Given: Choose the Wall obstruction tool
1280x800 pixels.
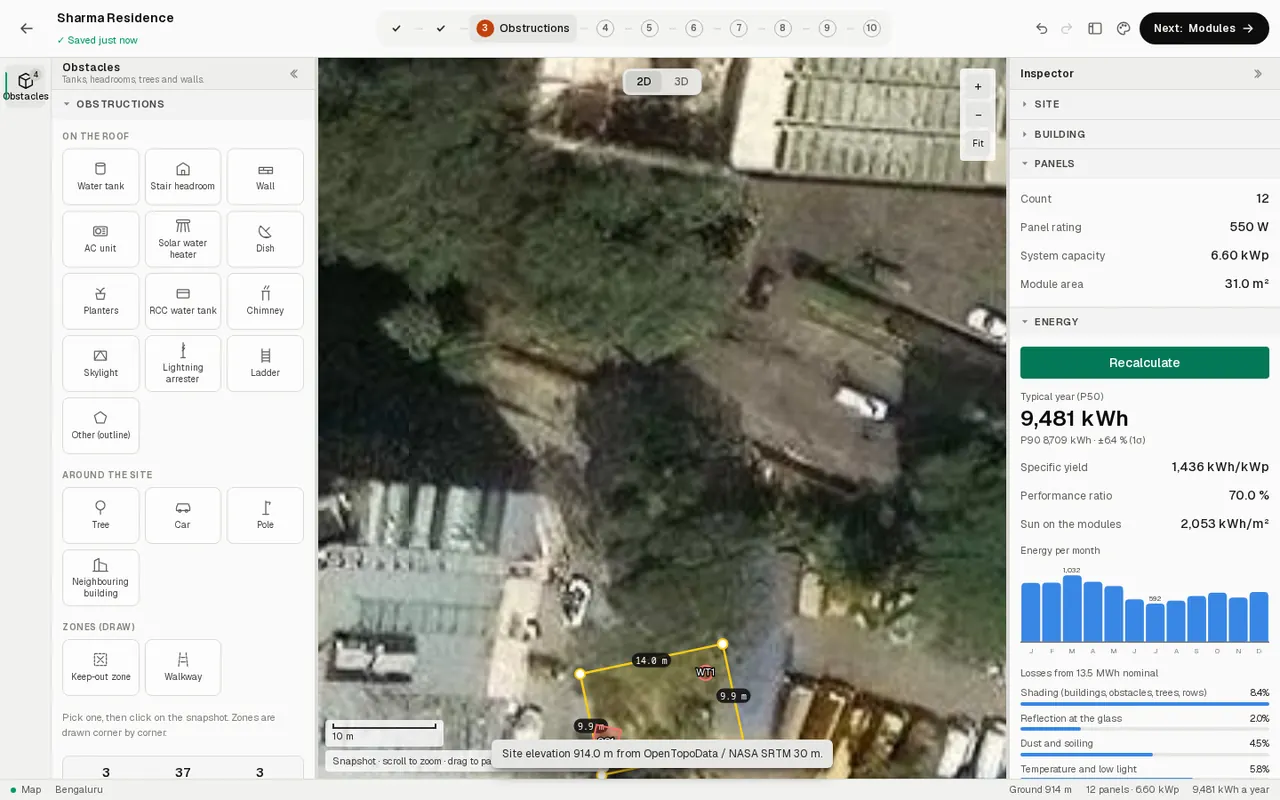Looking at the screenshot, I should coord(265,177).
